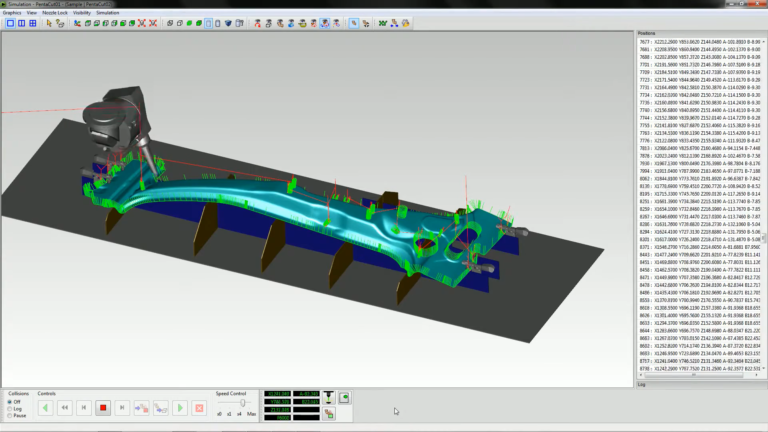Select position row 8443 in Positions list
The width and height of the screenshot is (768, 432).
pyautogui.click(x=699, y=255)
